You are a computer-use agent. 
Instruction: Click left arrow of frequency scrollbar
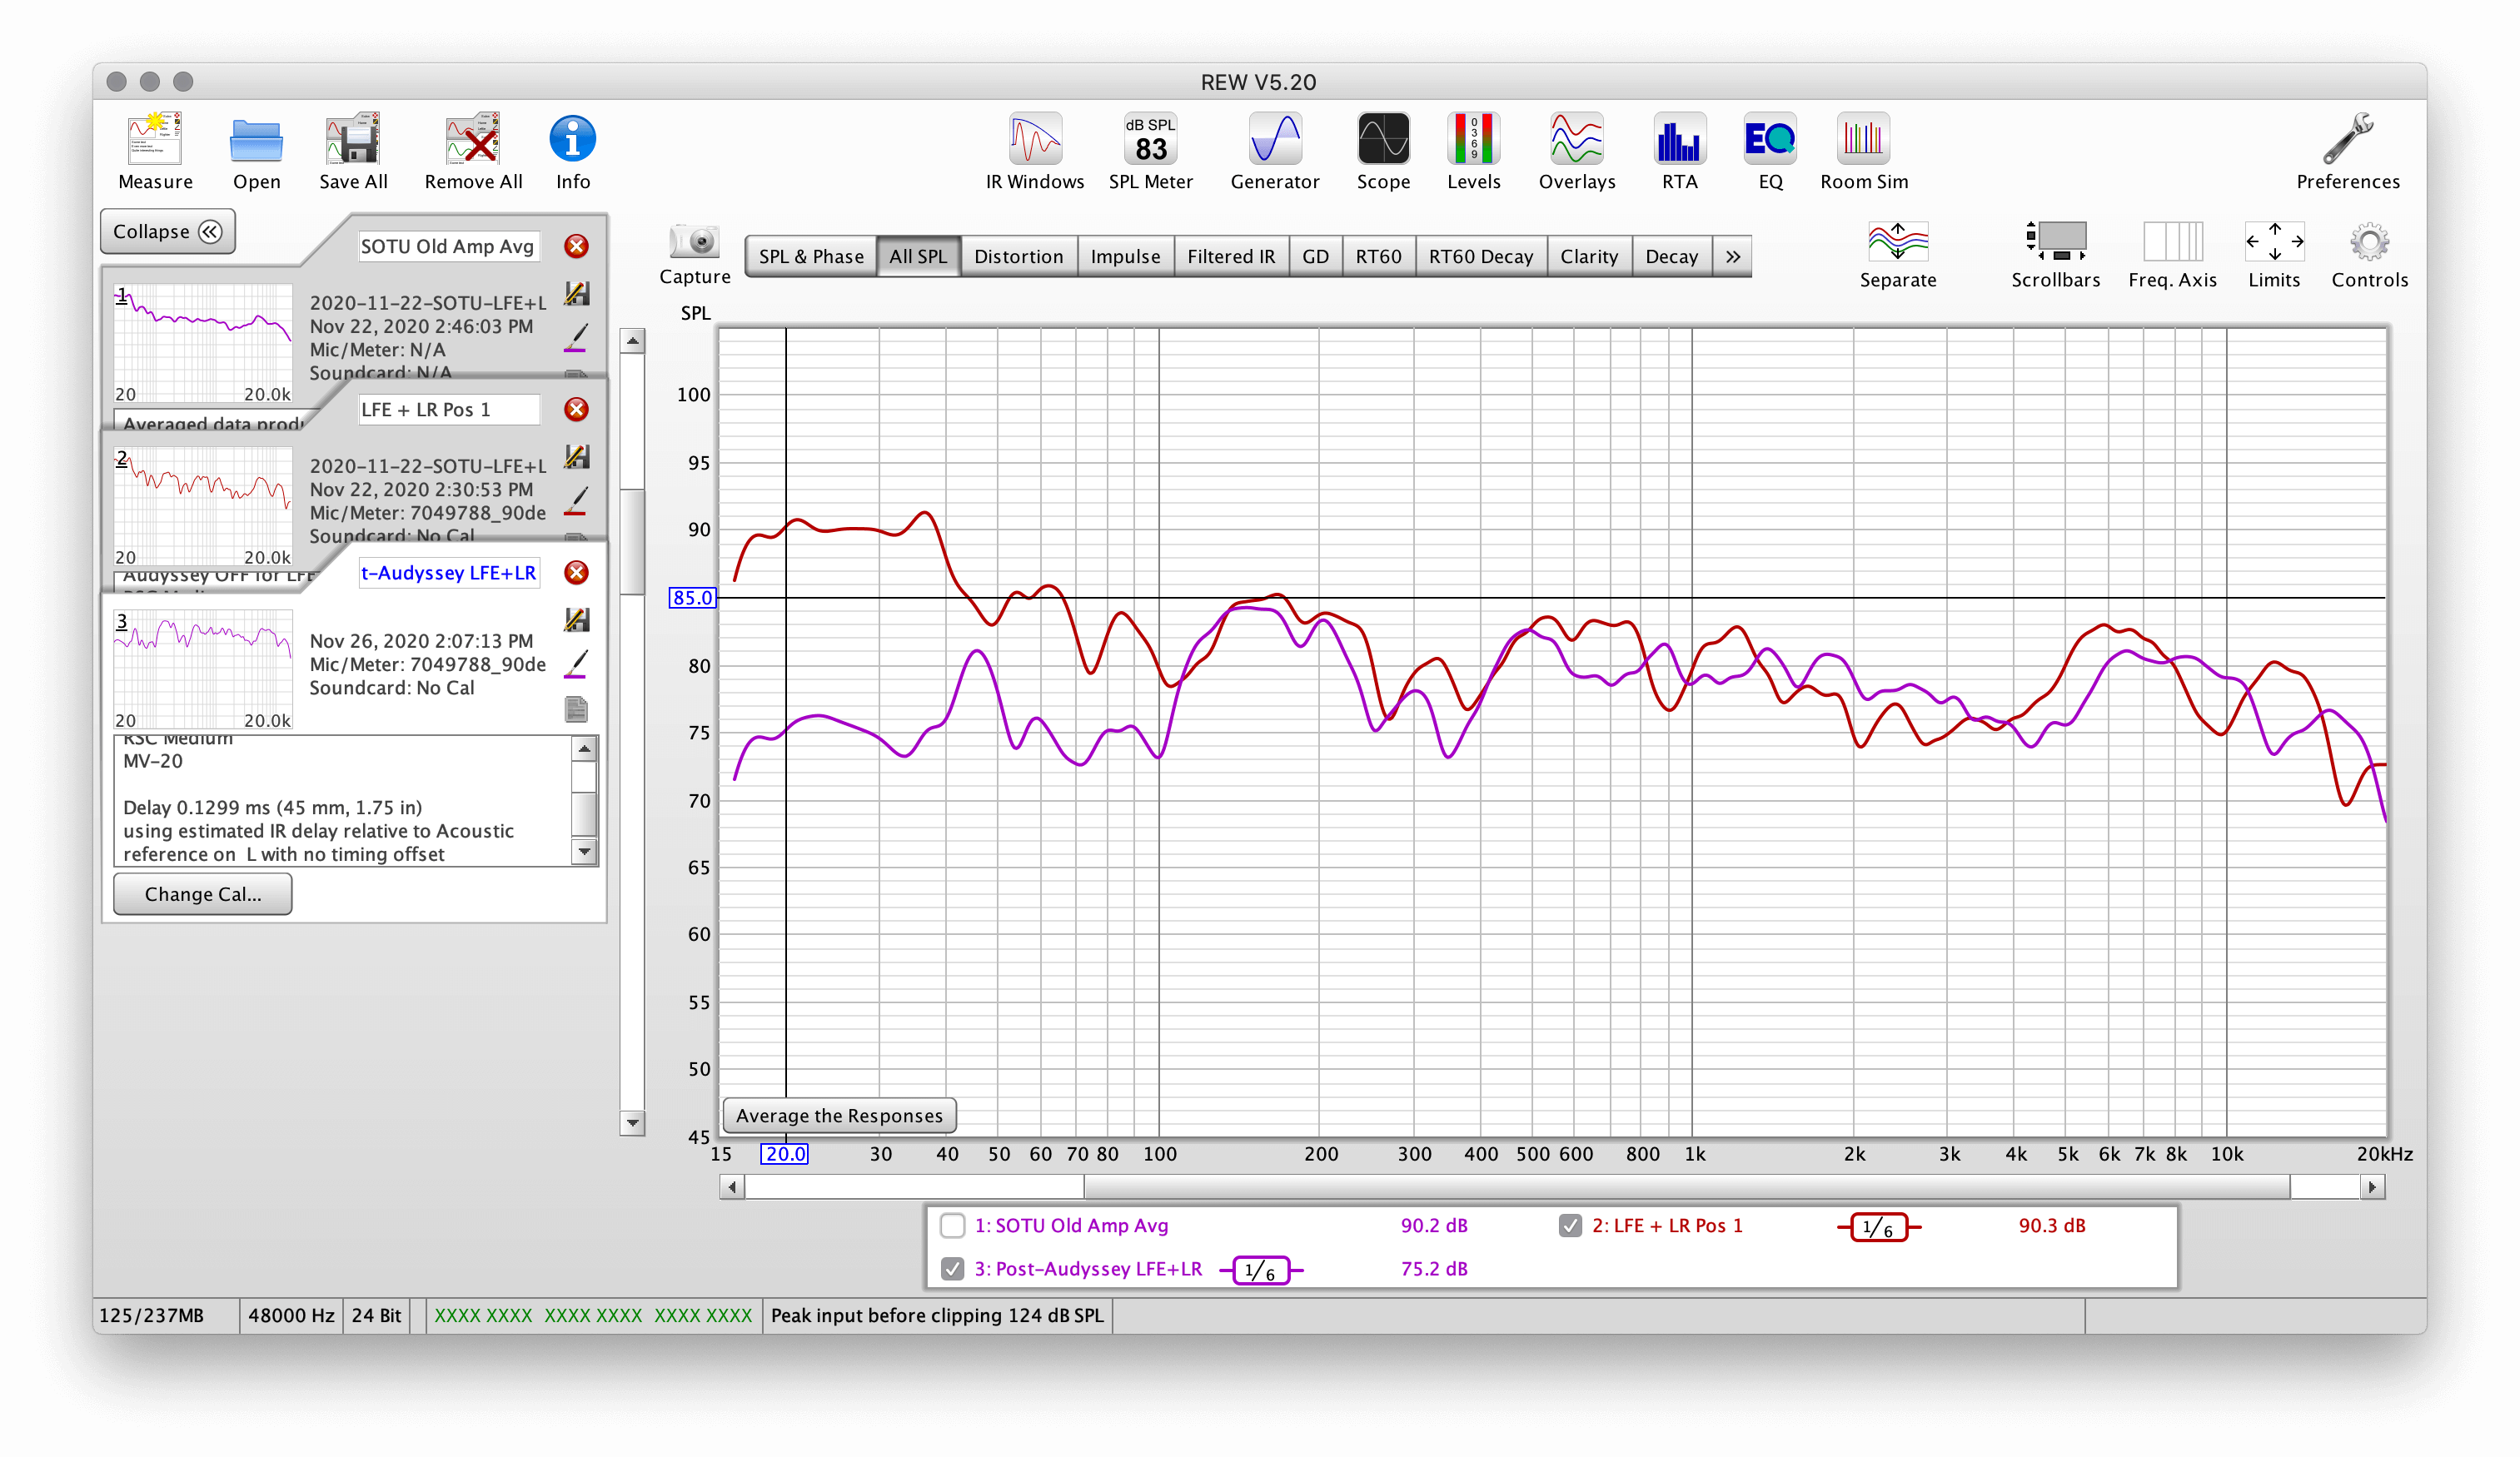coord(732,1187)
